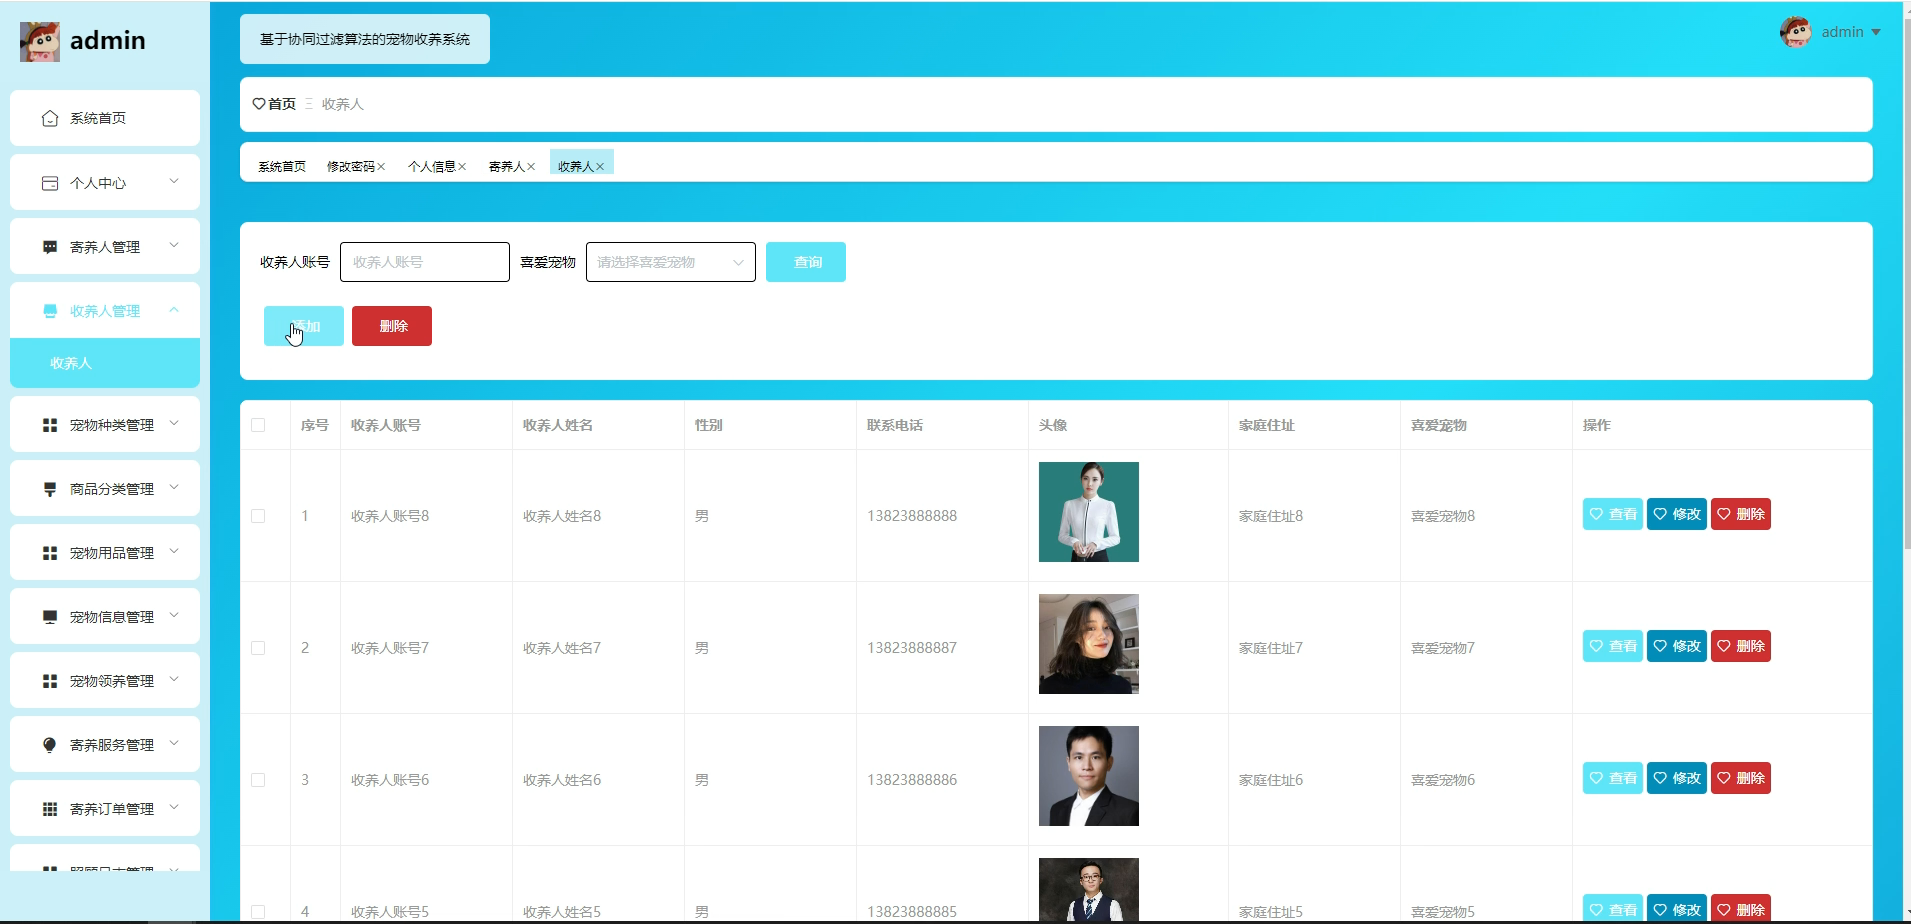The height and width of the screenshot is (924, 1911).
Task: Click phone number 13823888888
Action: (912, 516)
